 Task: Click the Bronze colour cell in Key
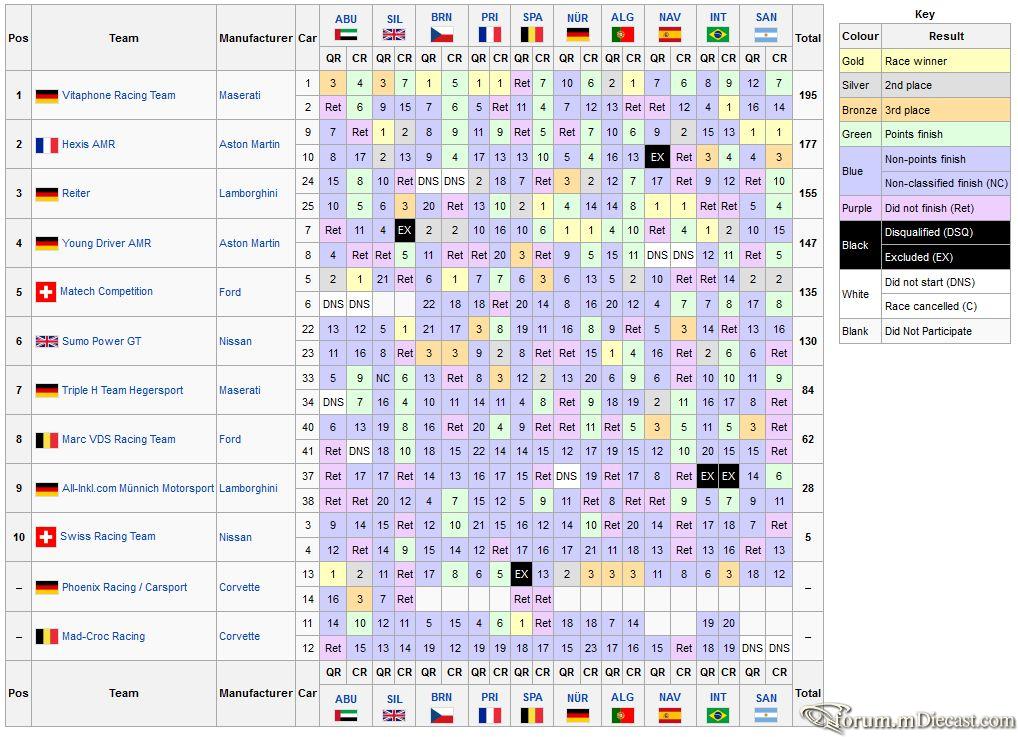tap(860, 110)
